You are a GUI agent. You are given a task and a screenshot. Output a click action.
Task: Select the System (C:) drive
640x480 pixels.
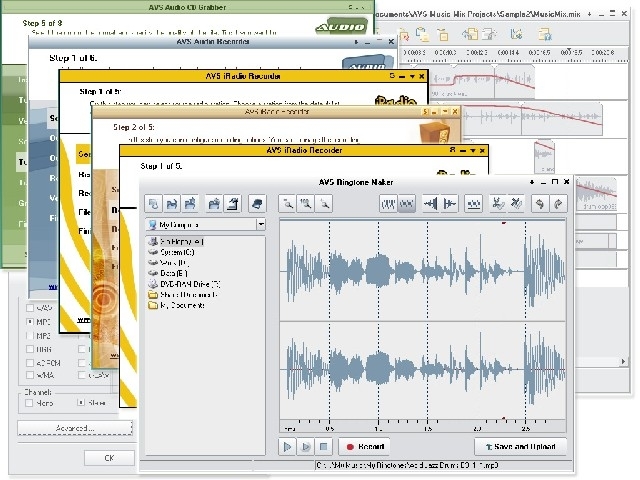(171, 252)
